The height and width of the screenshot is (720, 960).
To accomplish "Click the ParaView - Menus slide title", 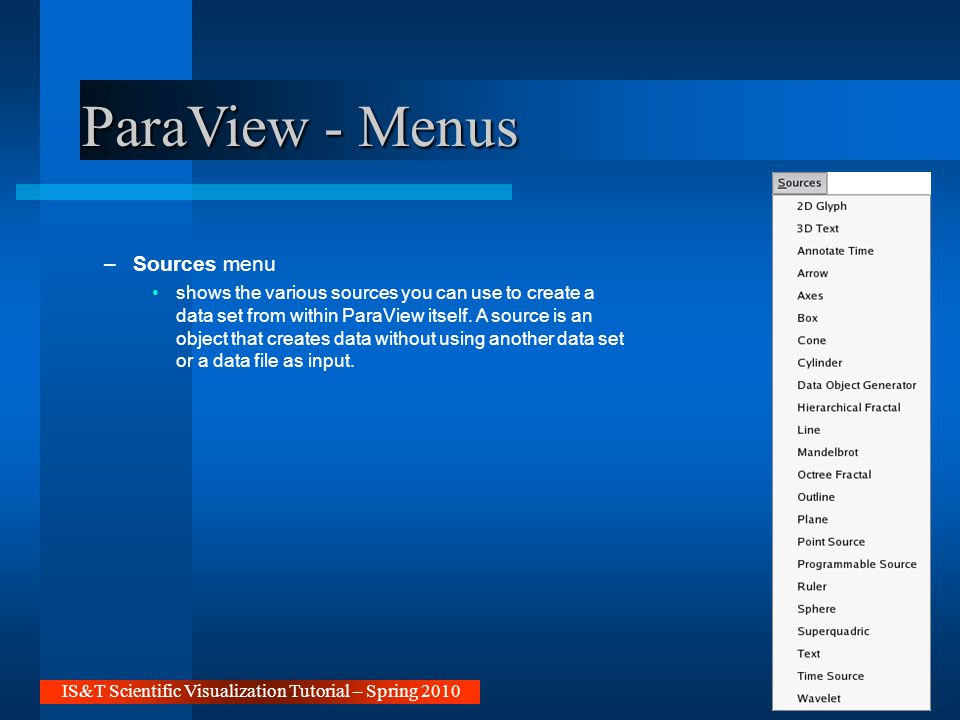I will click(300, 127).
